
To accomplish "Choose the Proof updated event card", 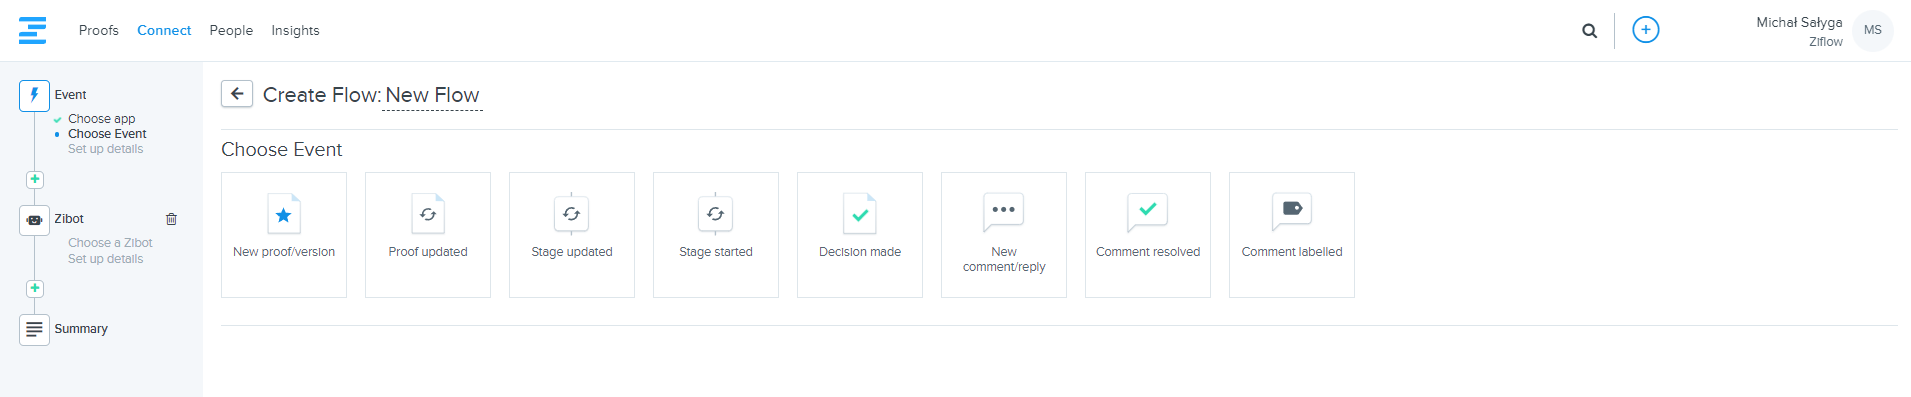I will point(428,235).
